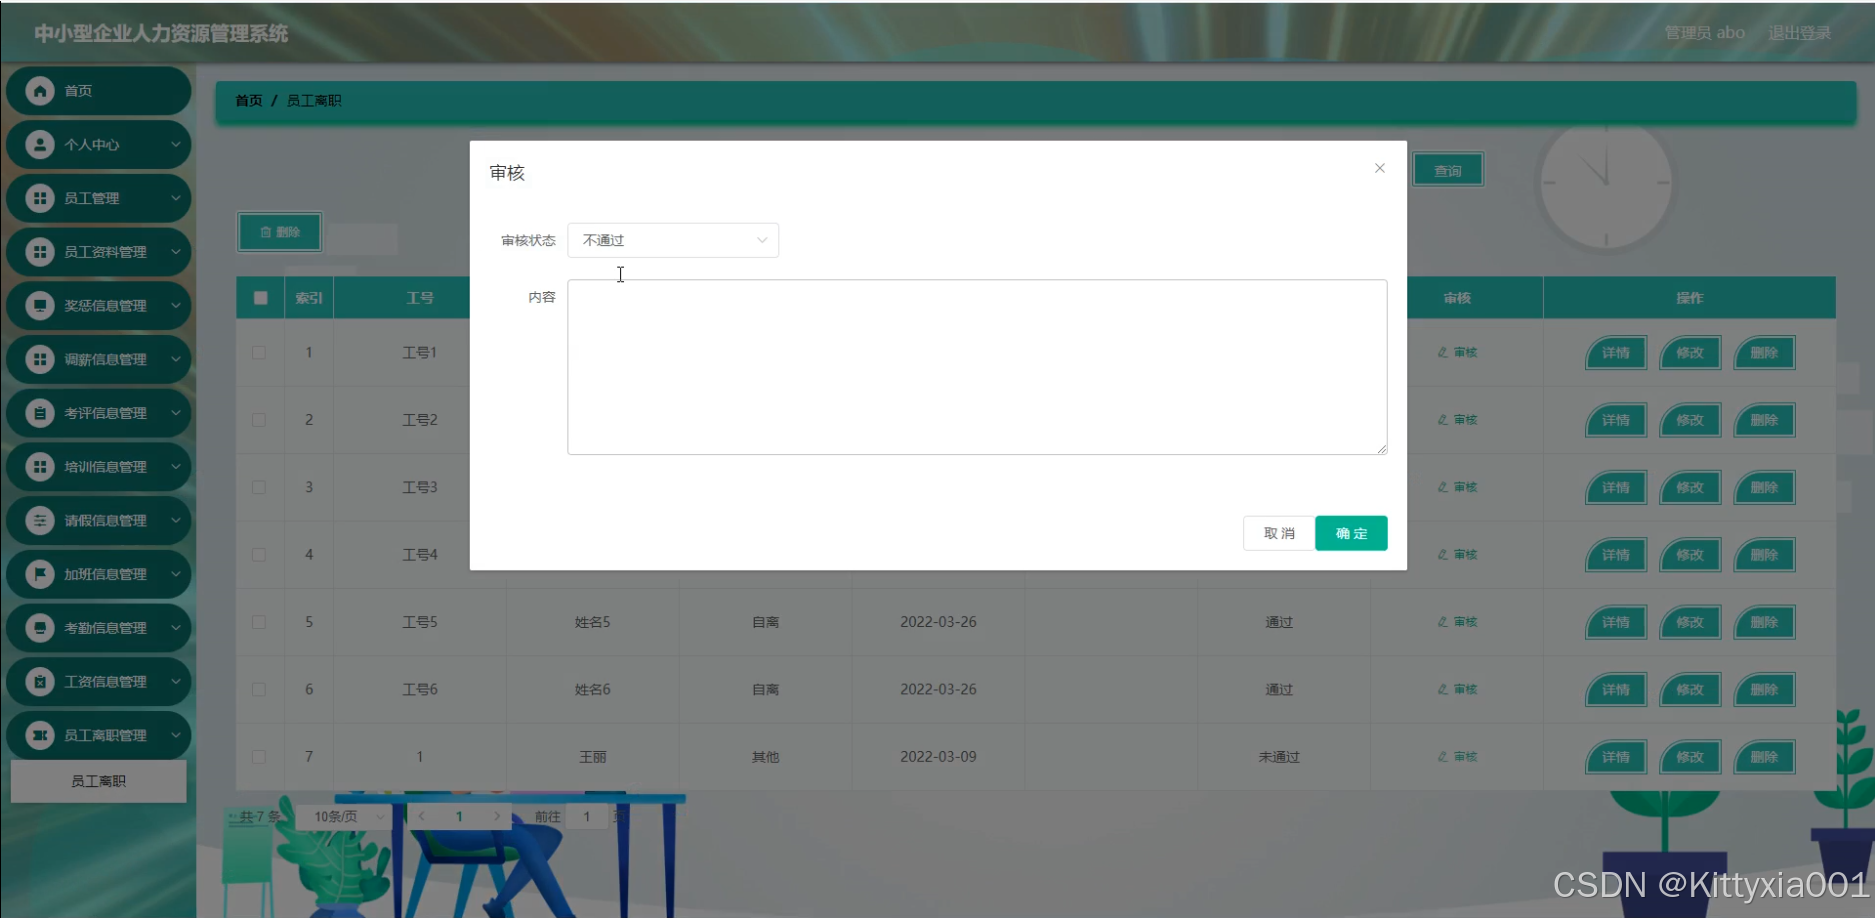The height and width of the screenshot is (918, 1875).
Task: Click the 培训信息管理 sidebar icon
Action: (40, 467)
